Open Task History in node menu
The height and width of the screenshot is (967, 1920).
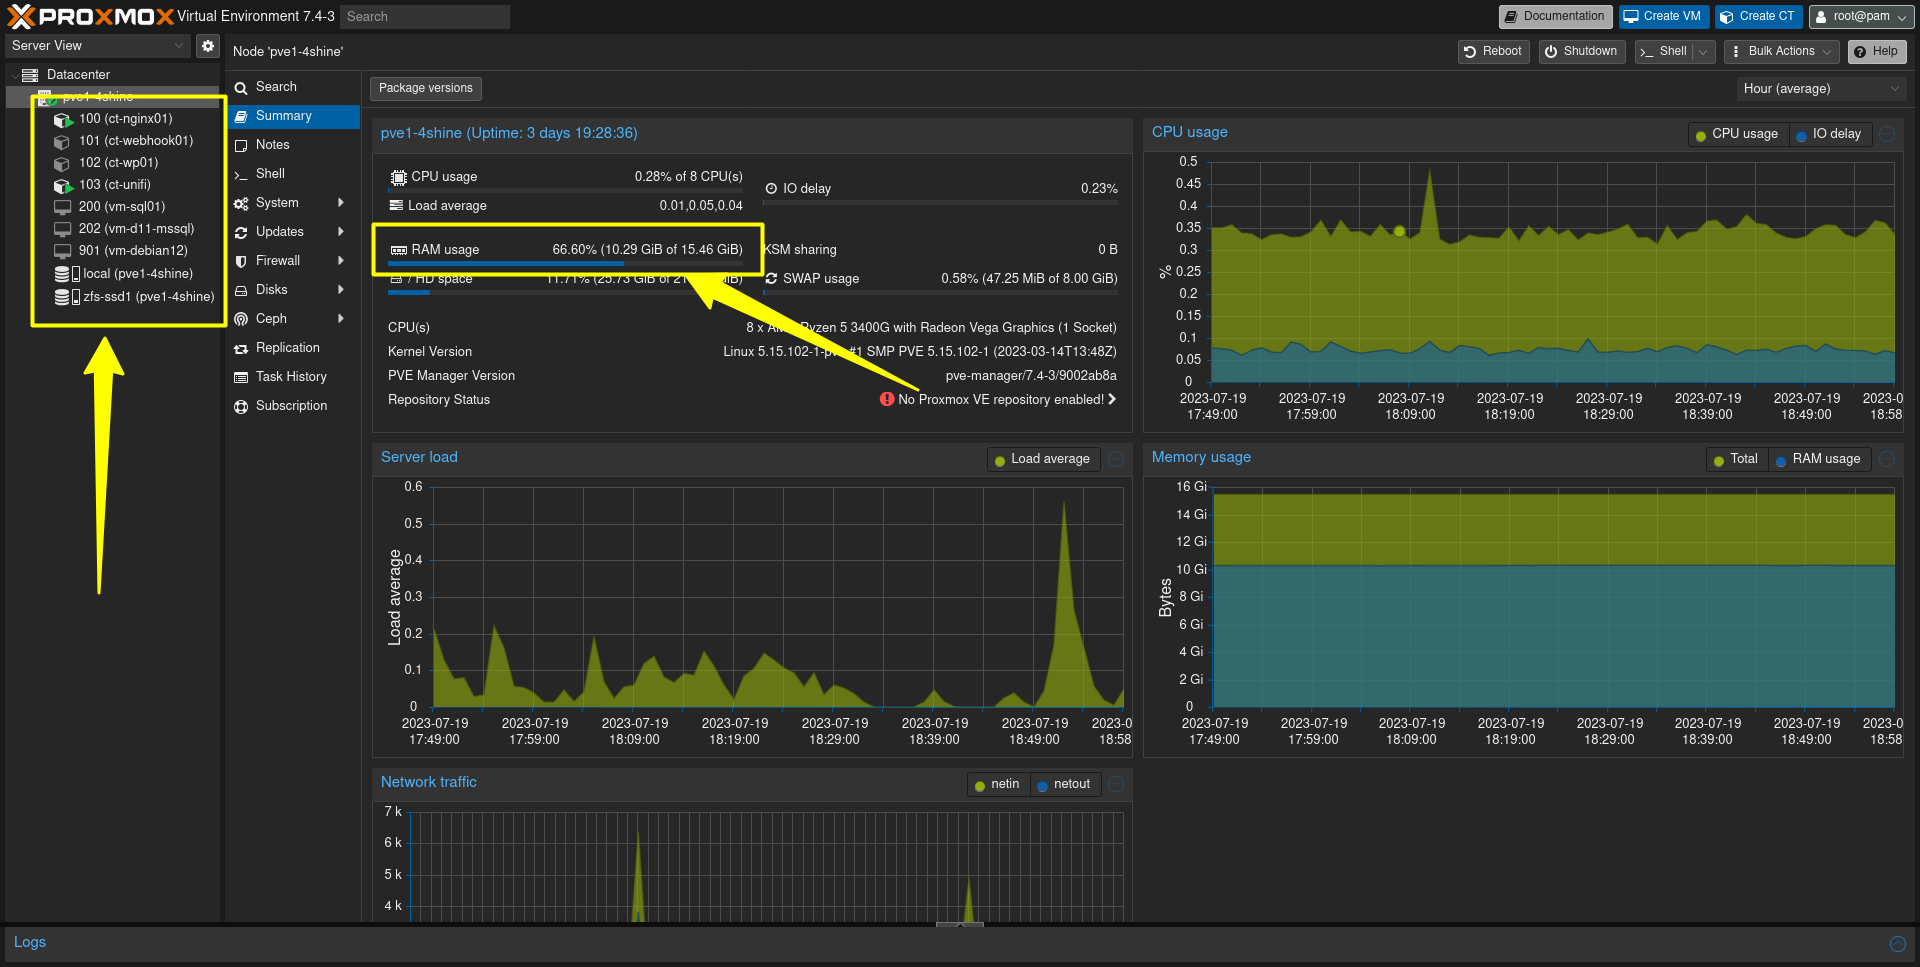293,377
